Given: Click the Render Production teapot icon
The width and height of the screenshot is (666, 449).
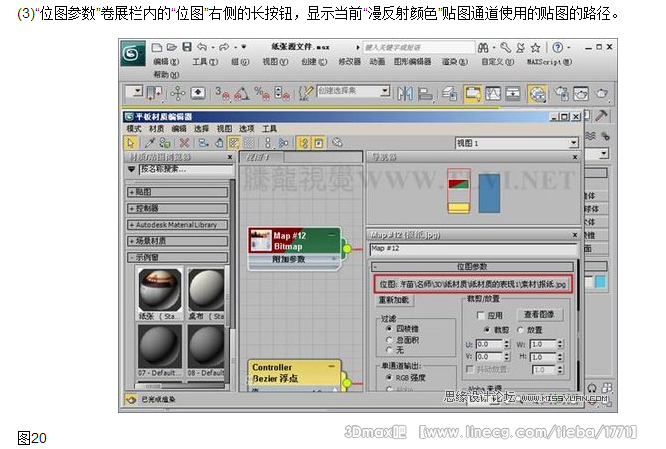Looking at the screenshot, I should pos(601,93).
